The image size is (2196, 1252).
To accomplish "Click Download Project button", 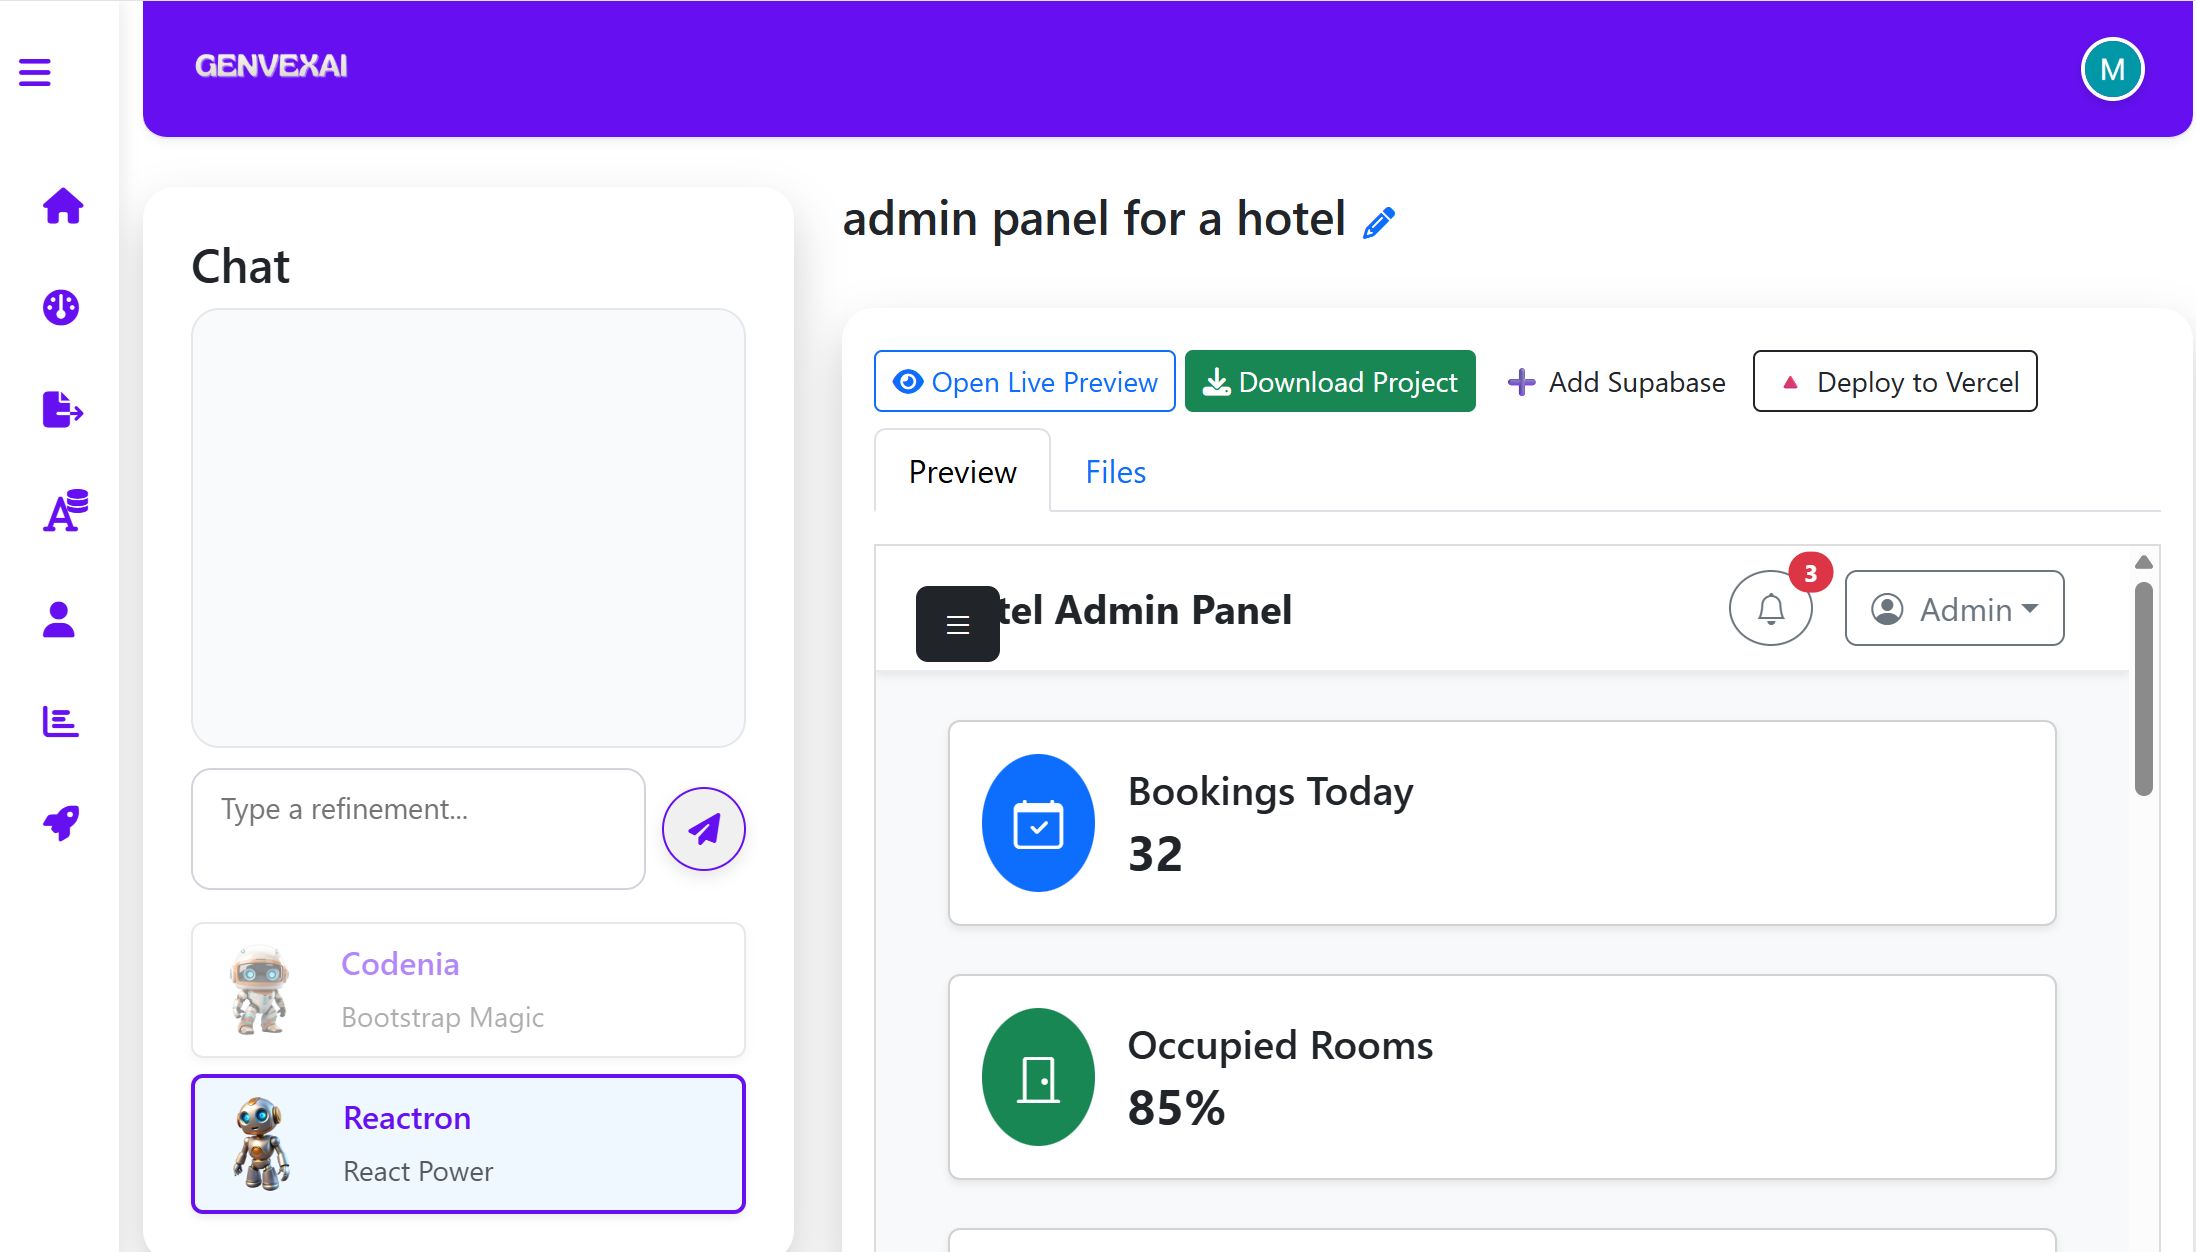I will coord(1329,382).
